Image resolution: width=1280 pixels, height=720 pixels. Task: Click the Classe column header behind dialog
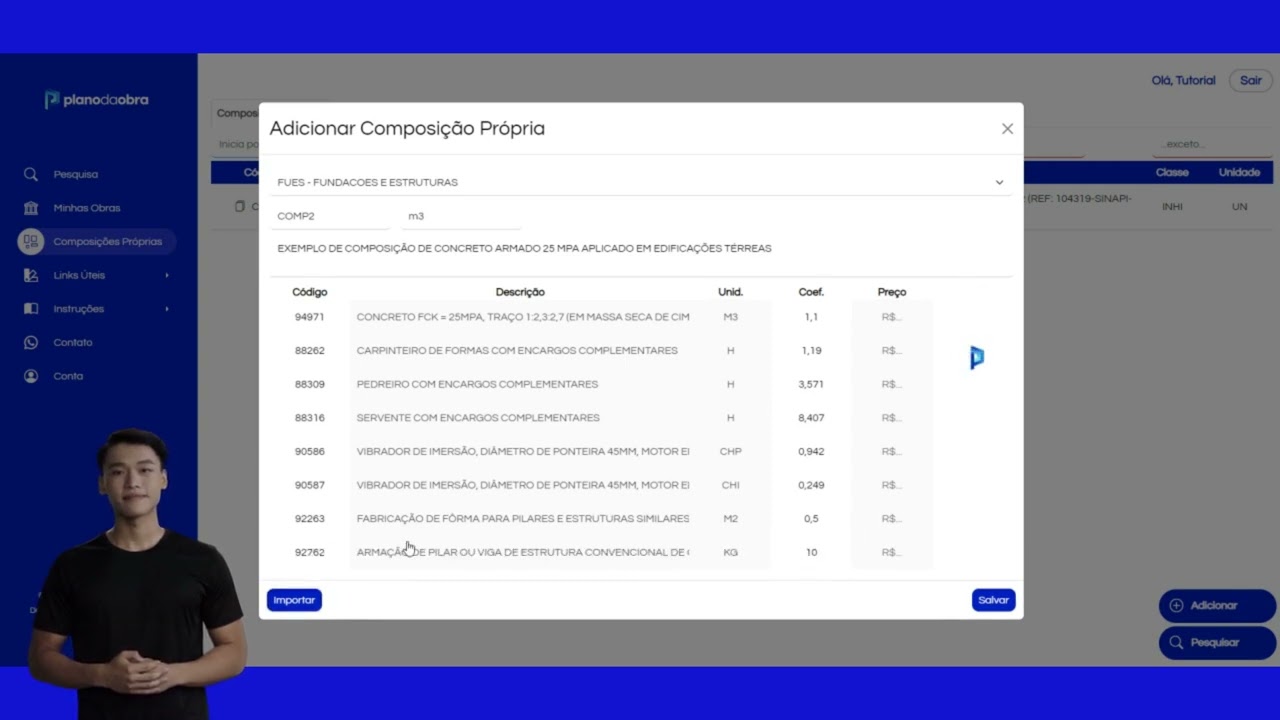click(x=1172, y=173)
